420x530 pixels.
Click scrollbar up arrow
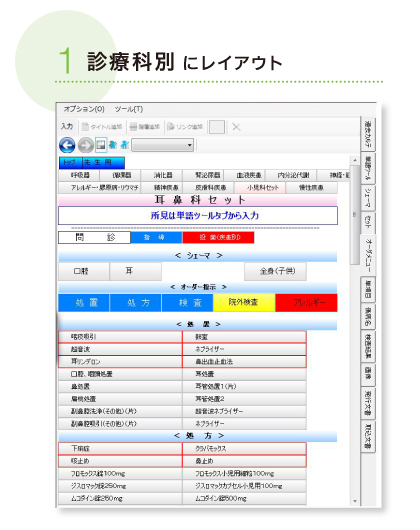[354, 160]
